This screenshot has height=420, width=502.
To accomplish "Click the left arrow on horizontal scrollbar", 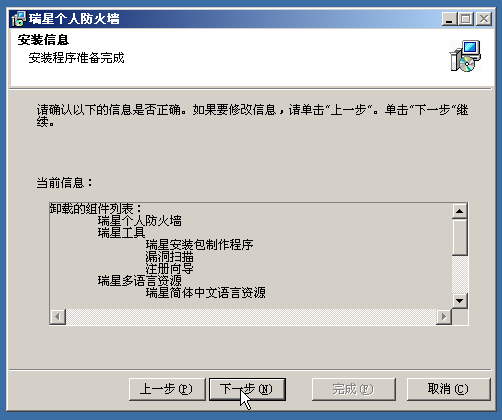I will [58, 317].
